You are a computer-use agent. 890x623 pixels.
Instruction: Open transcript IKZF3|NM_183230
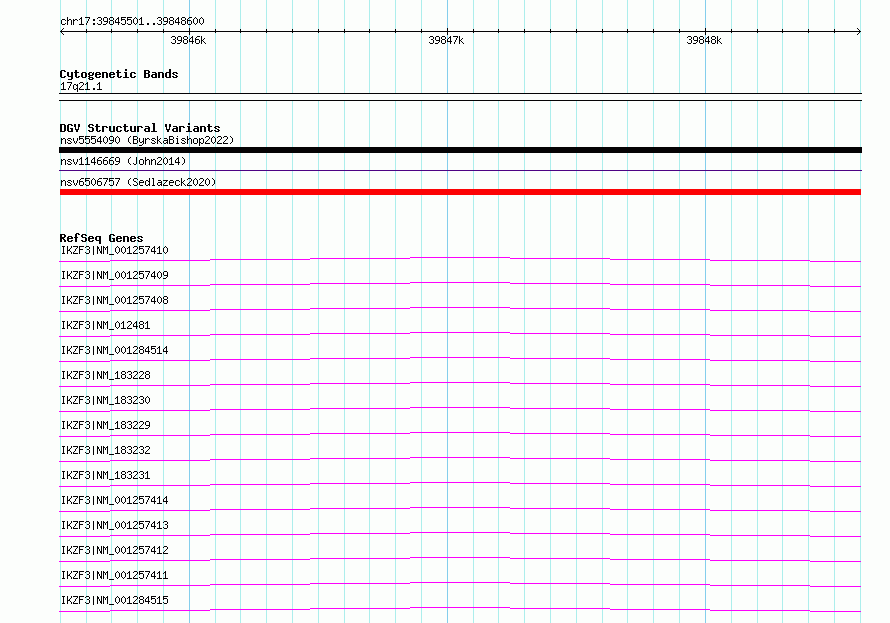pos(106,400)
